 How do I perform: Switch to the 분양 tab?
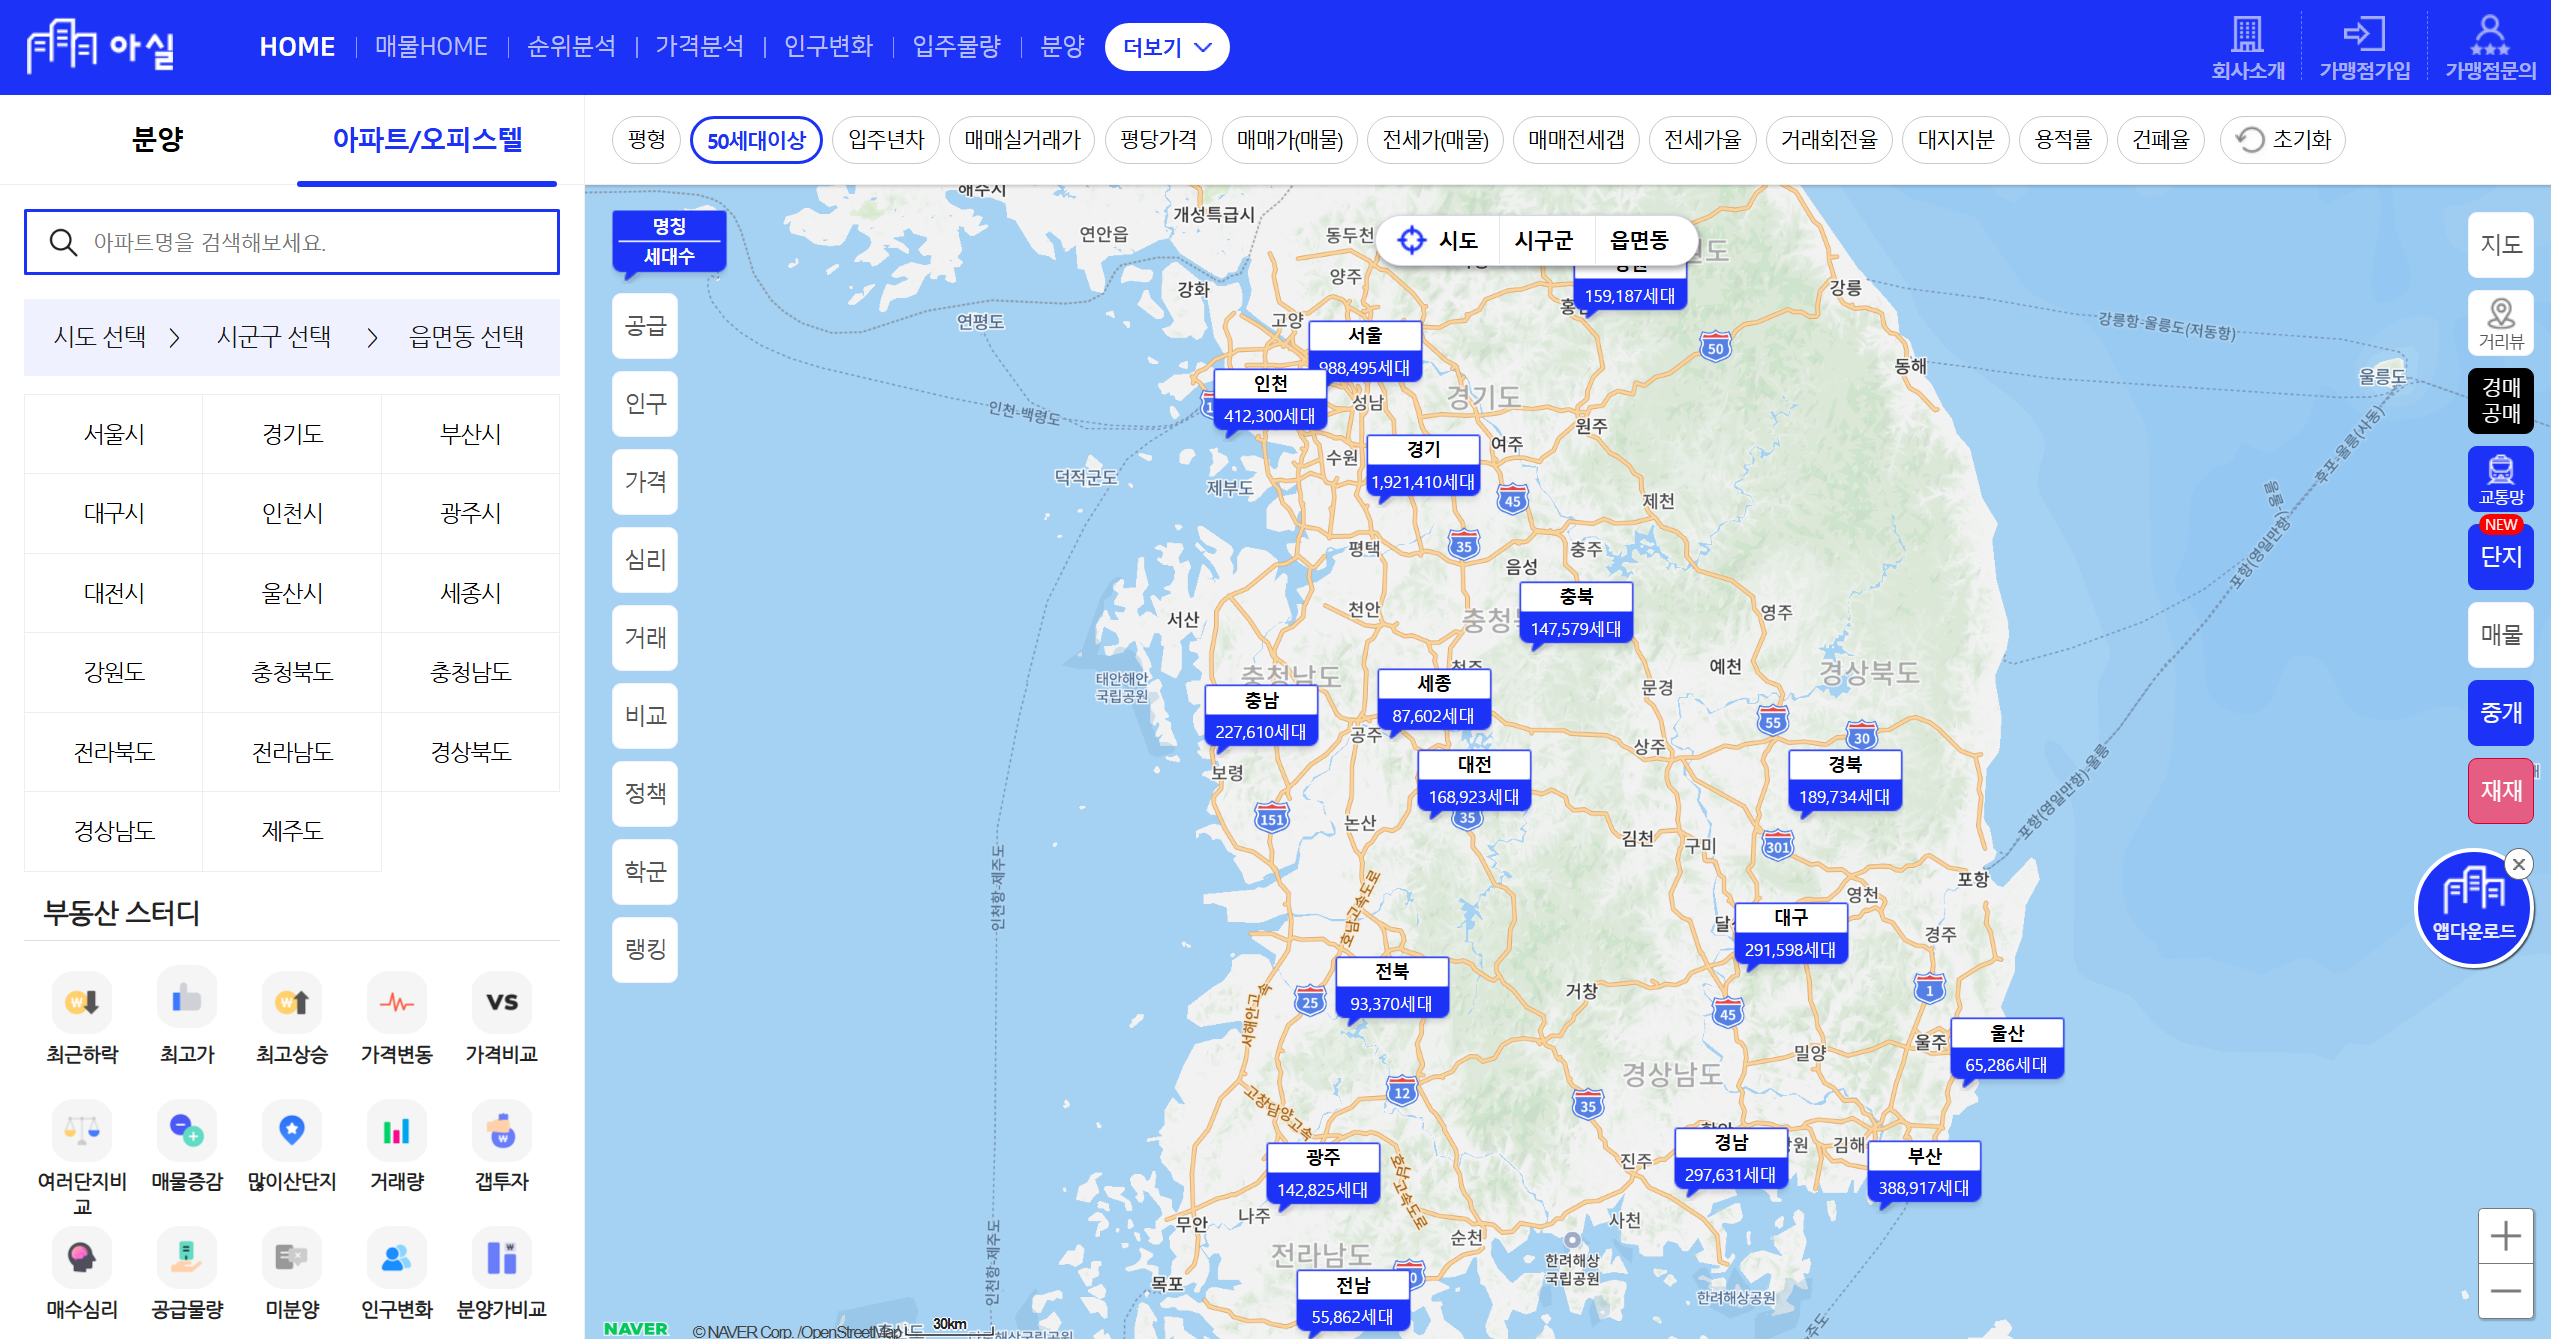click(158, 139)
